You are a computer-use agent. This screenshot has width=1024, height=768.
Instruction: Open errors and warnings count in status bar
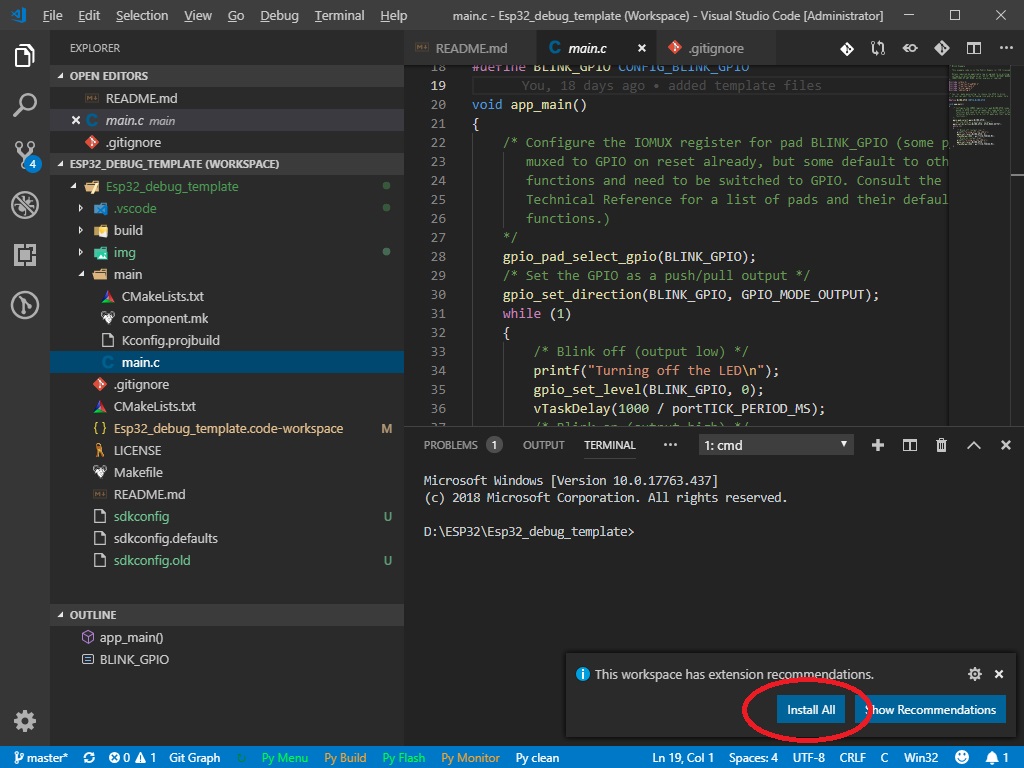coord(132,758)
